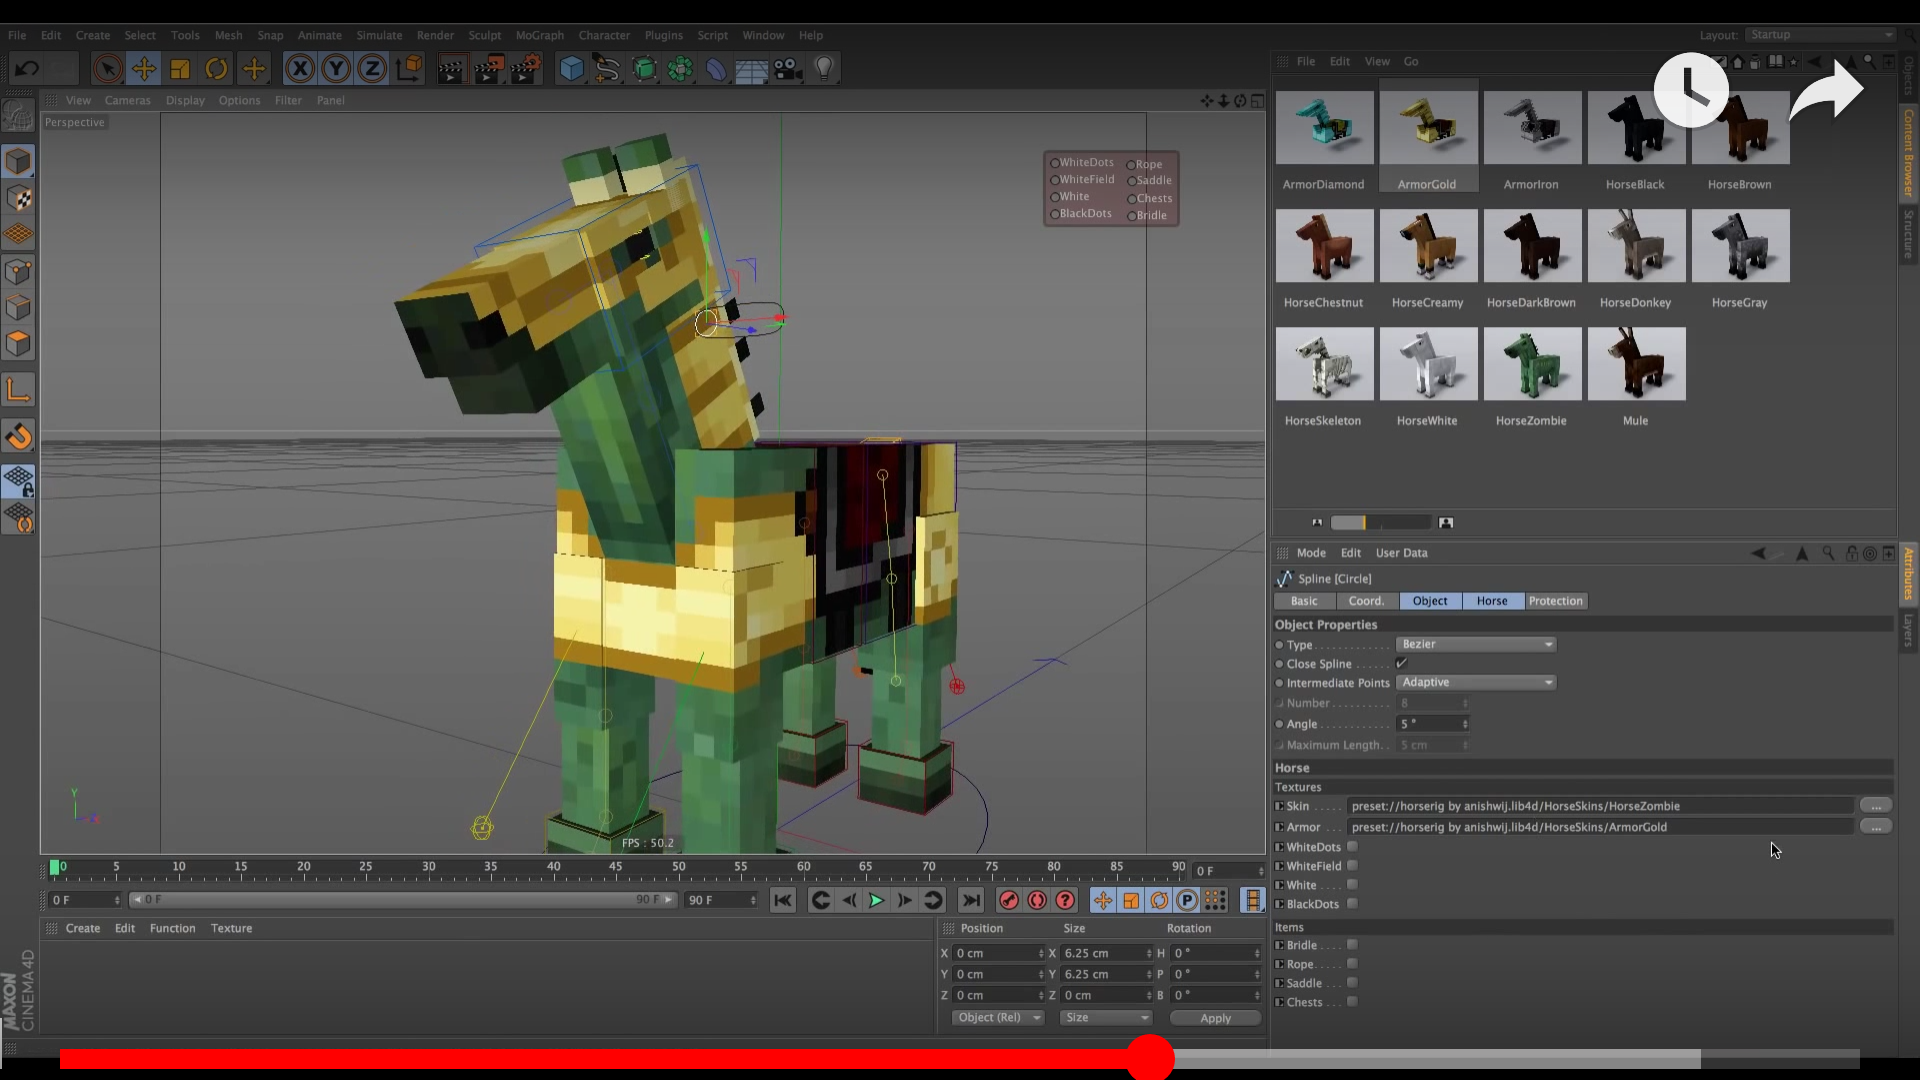Enable the Chests item checkbox
The width and height of the screenshot is (1920, 1080).
1352,1002
